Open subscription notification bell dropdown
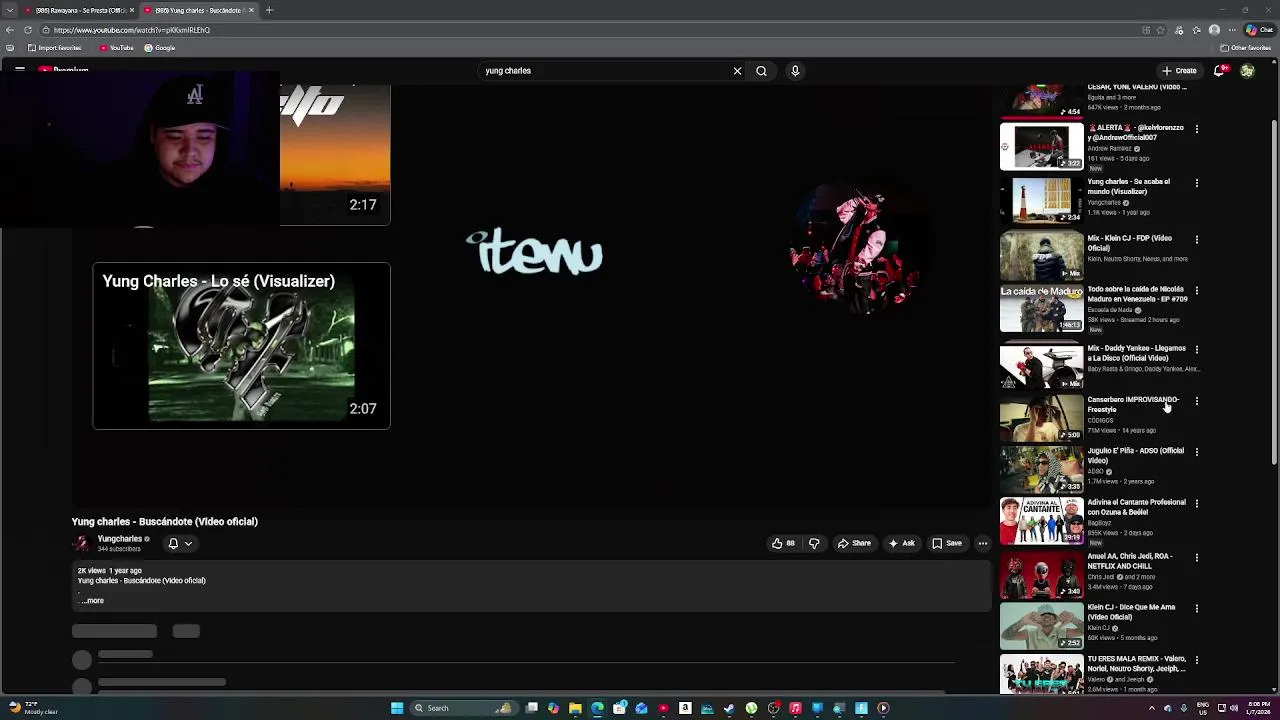This screenshot has height=720, width=1280. (x=180, y=543)
